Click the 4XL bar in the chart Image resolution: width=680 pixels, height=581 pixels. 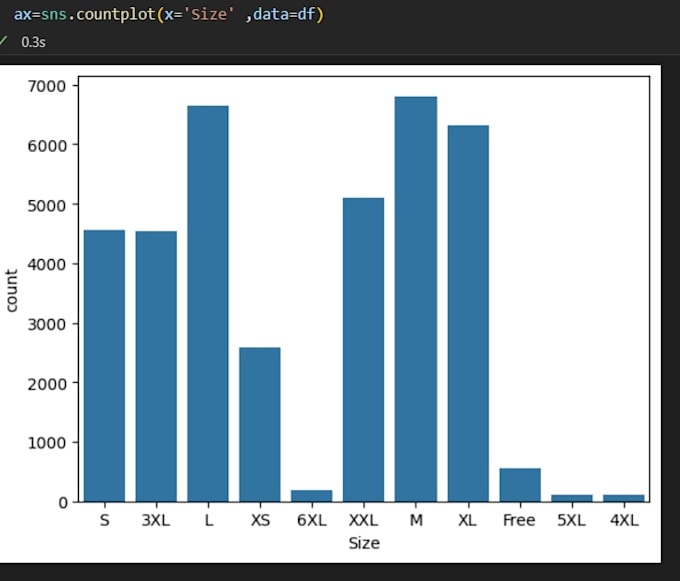tap(624, 498)
